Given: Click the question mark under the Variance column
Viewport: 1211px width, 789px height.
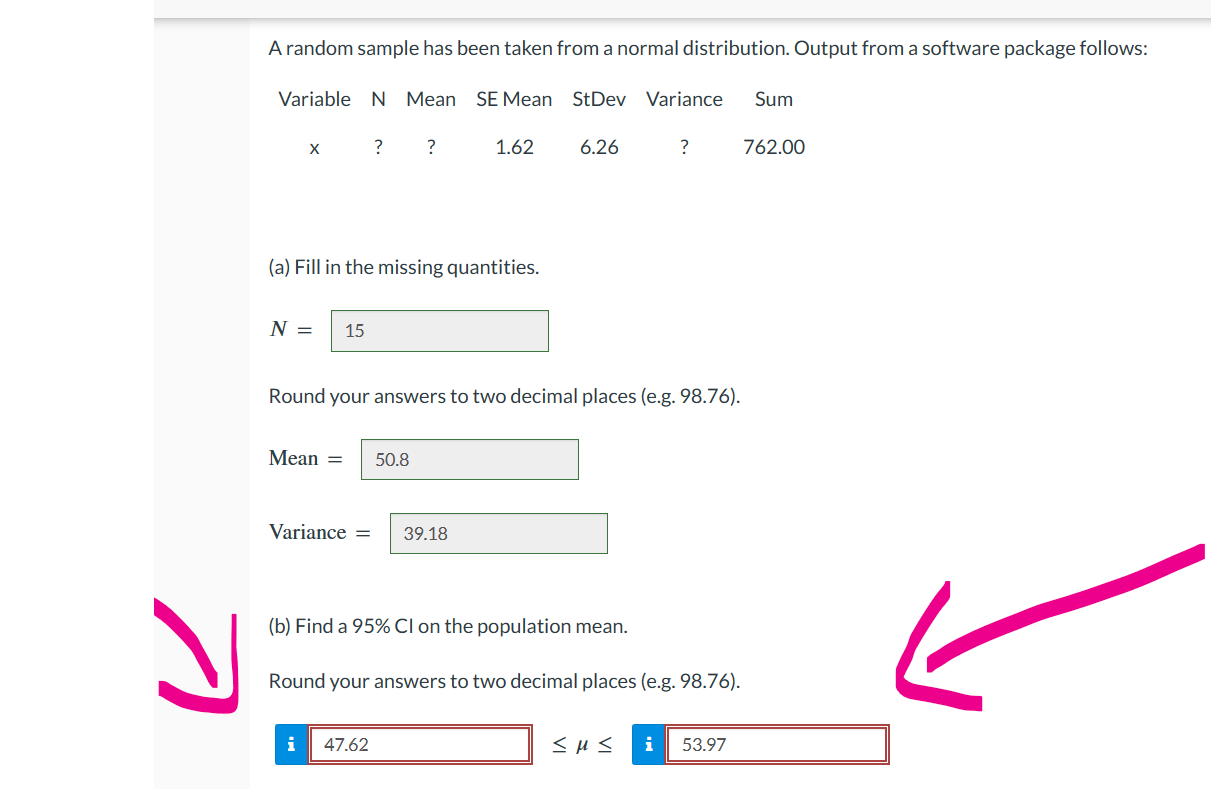Looking at the screenshot, I should 684,147.
